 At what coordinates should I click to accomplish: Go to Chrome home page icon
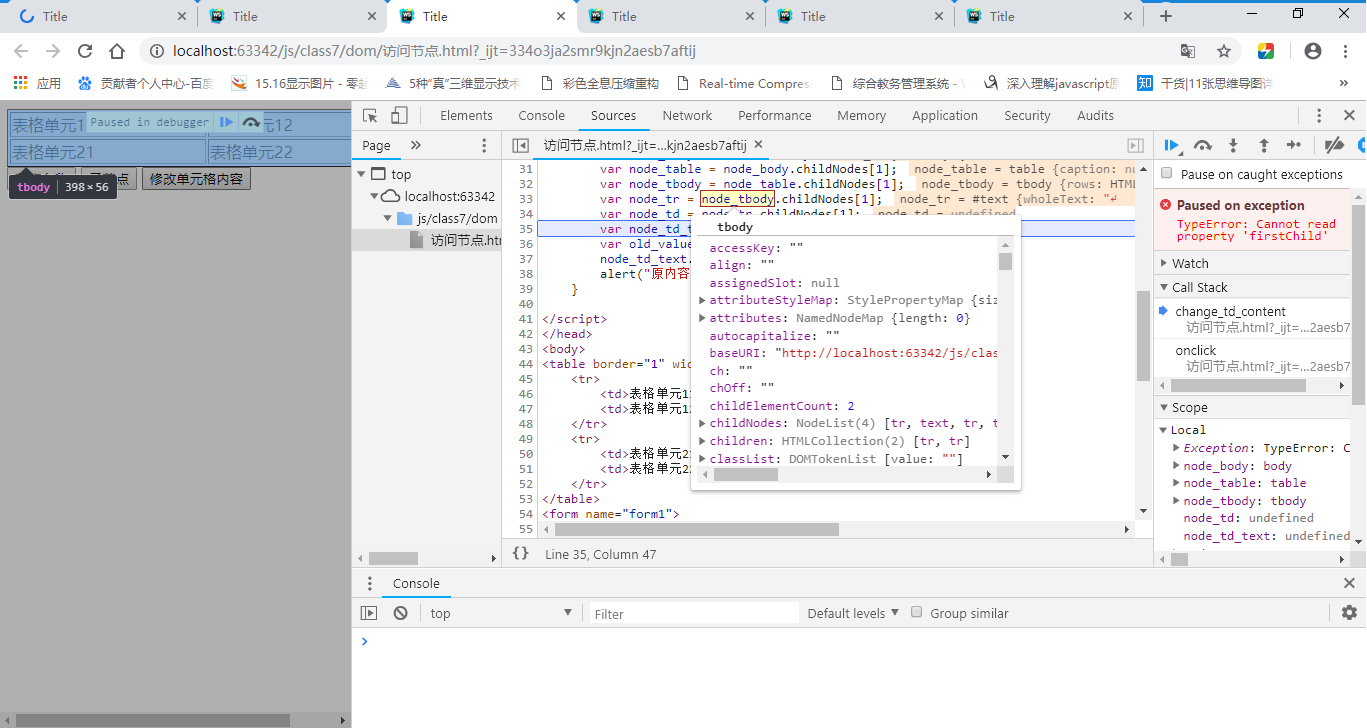tap(117, 51)
